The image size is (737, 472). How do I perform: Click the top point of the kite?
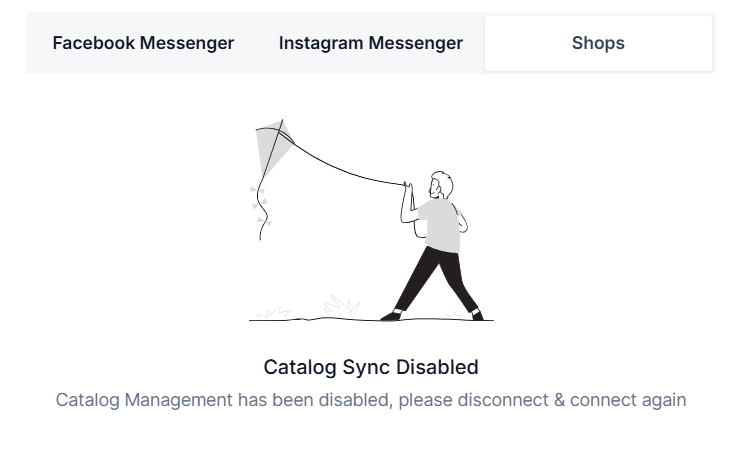[281, 121]
